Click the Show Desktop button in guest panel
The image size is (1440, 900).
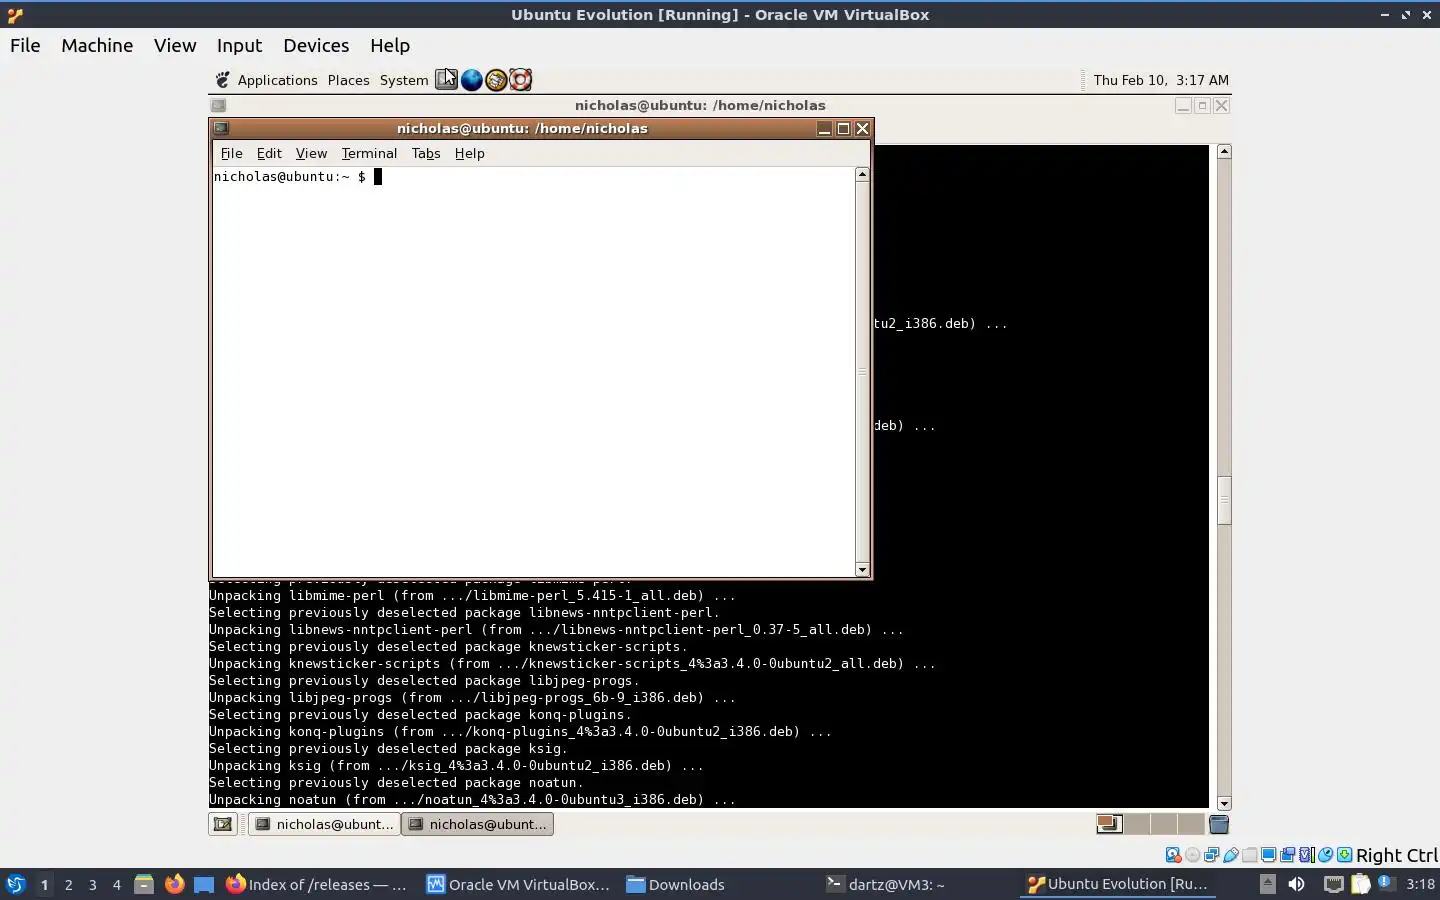(x=223, y=824)
